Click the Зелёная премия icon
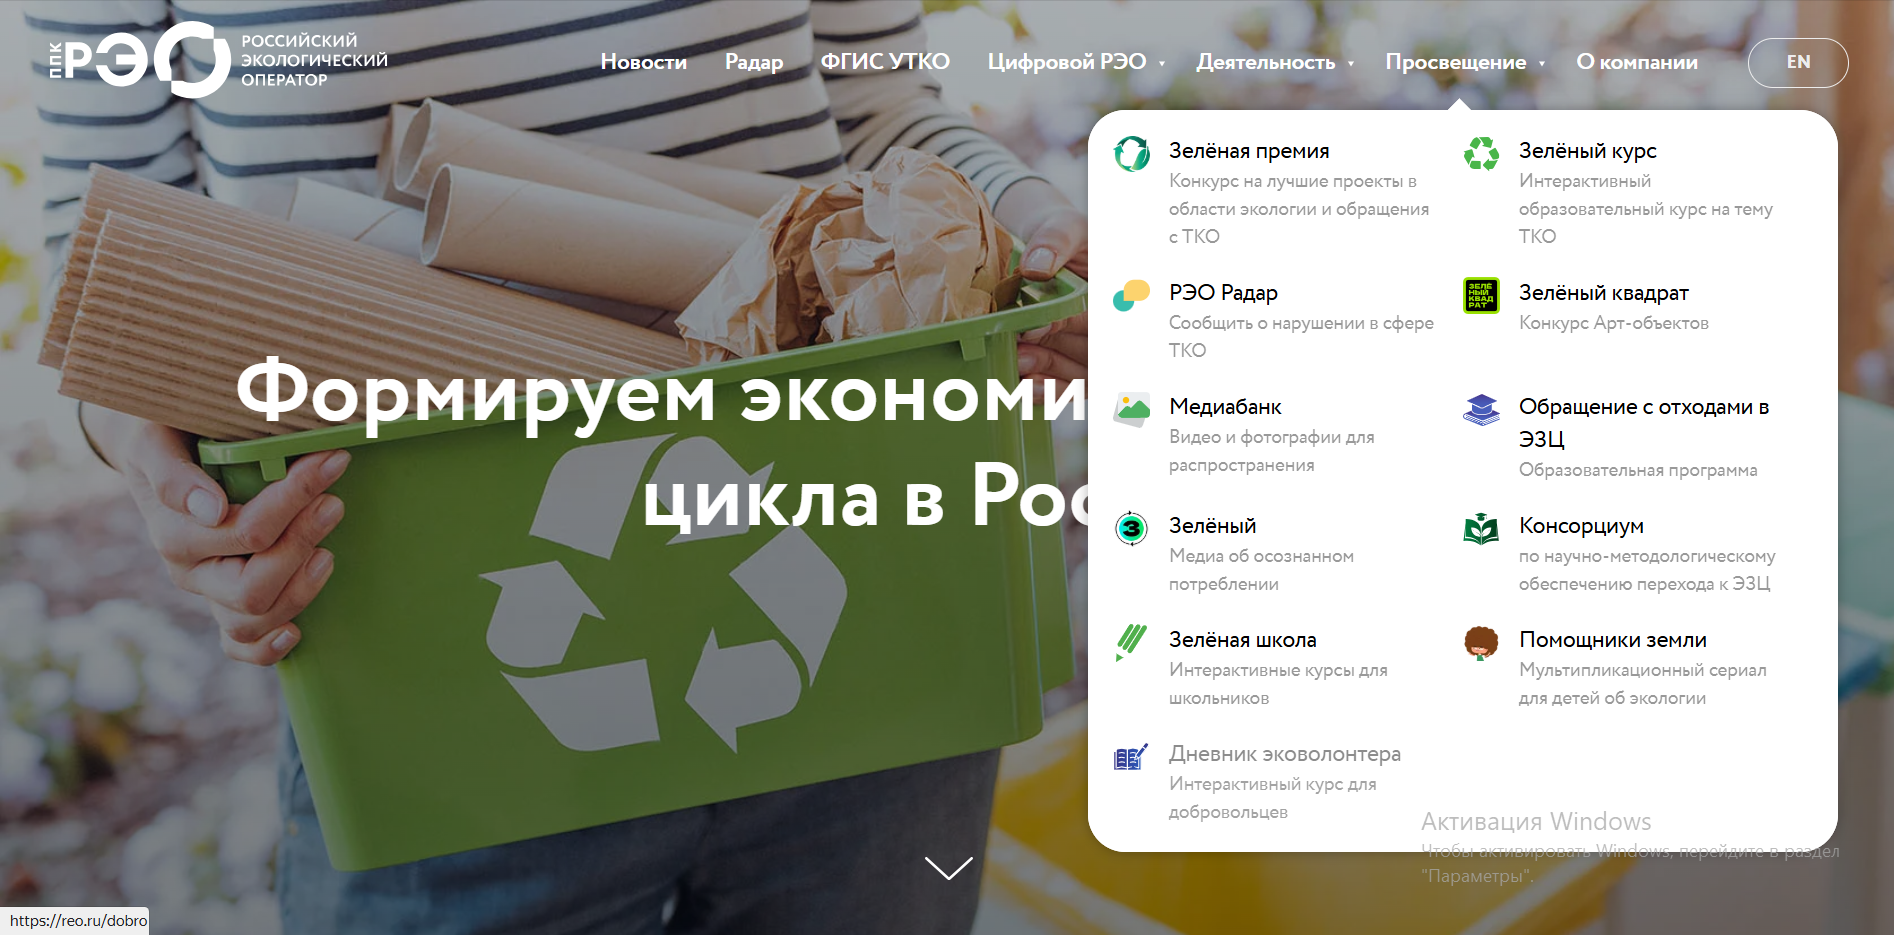The width and height of the screenshot is (1894, 935). point(1131,154)
